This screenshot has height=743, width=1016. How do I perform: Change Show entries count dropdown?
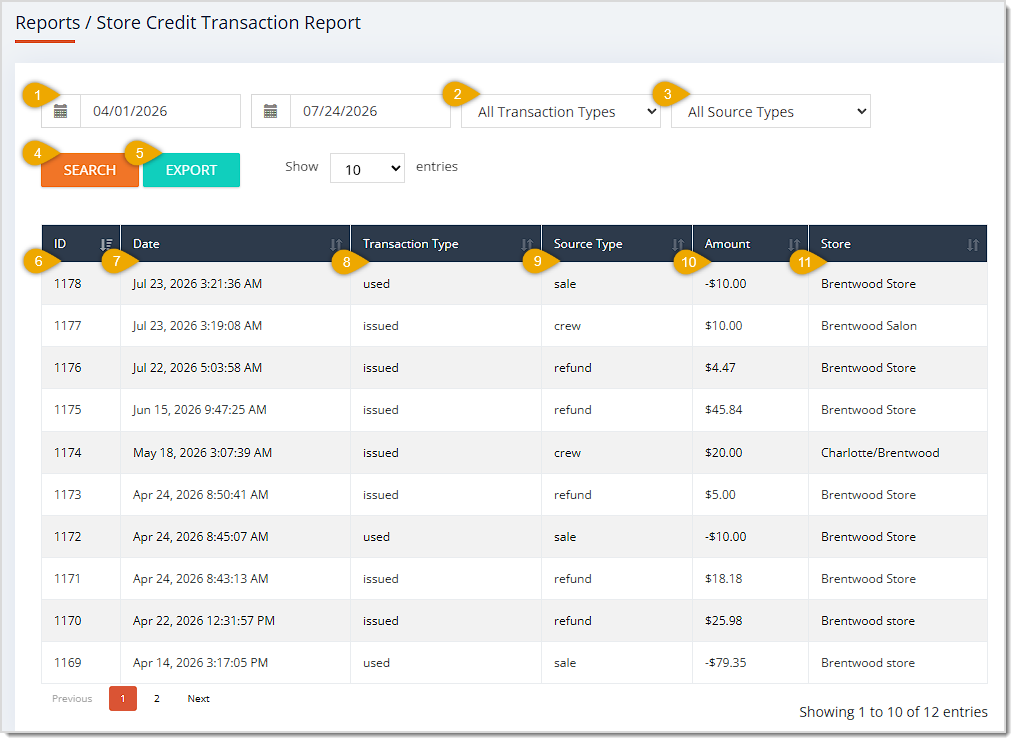[367, 168]
